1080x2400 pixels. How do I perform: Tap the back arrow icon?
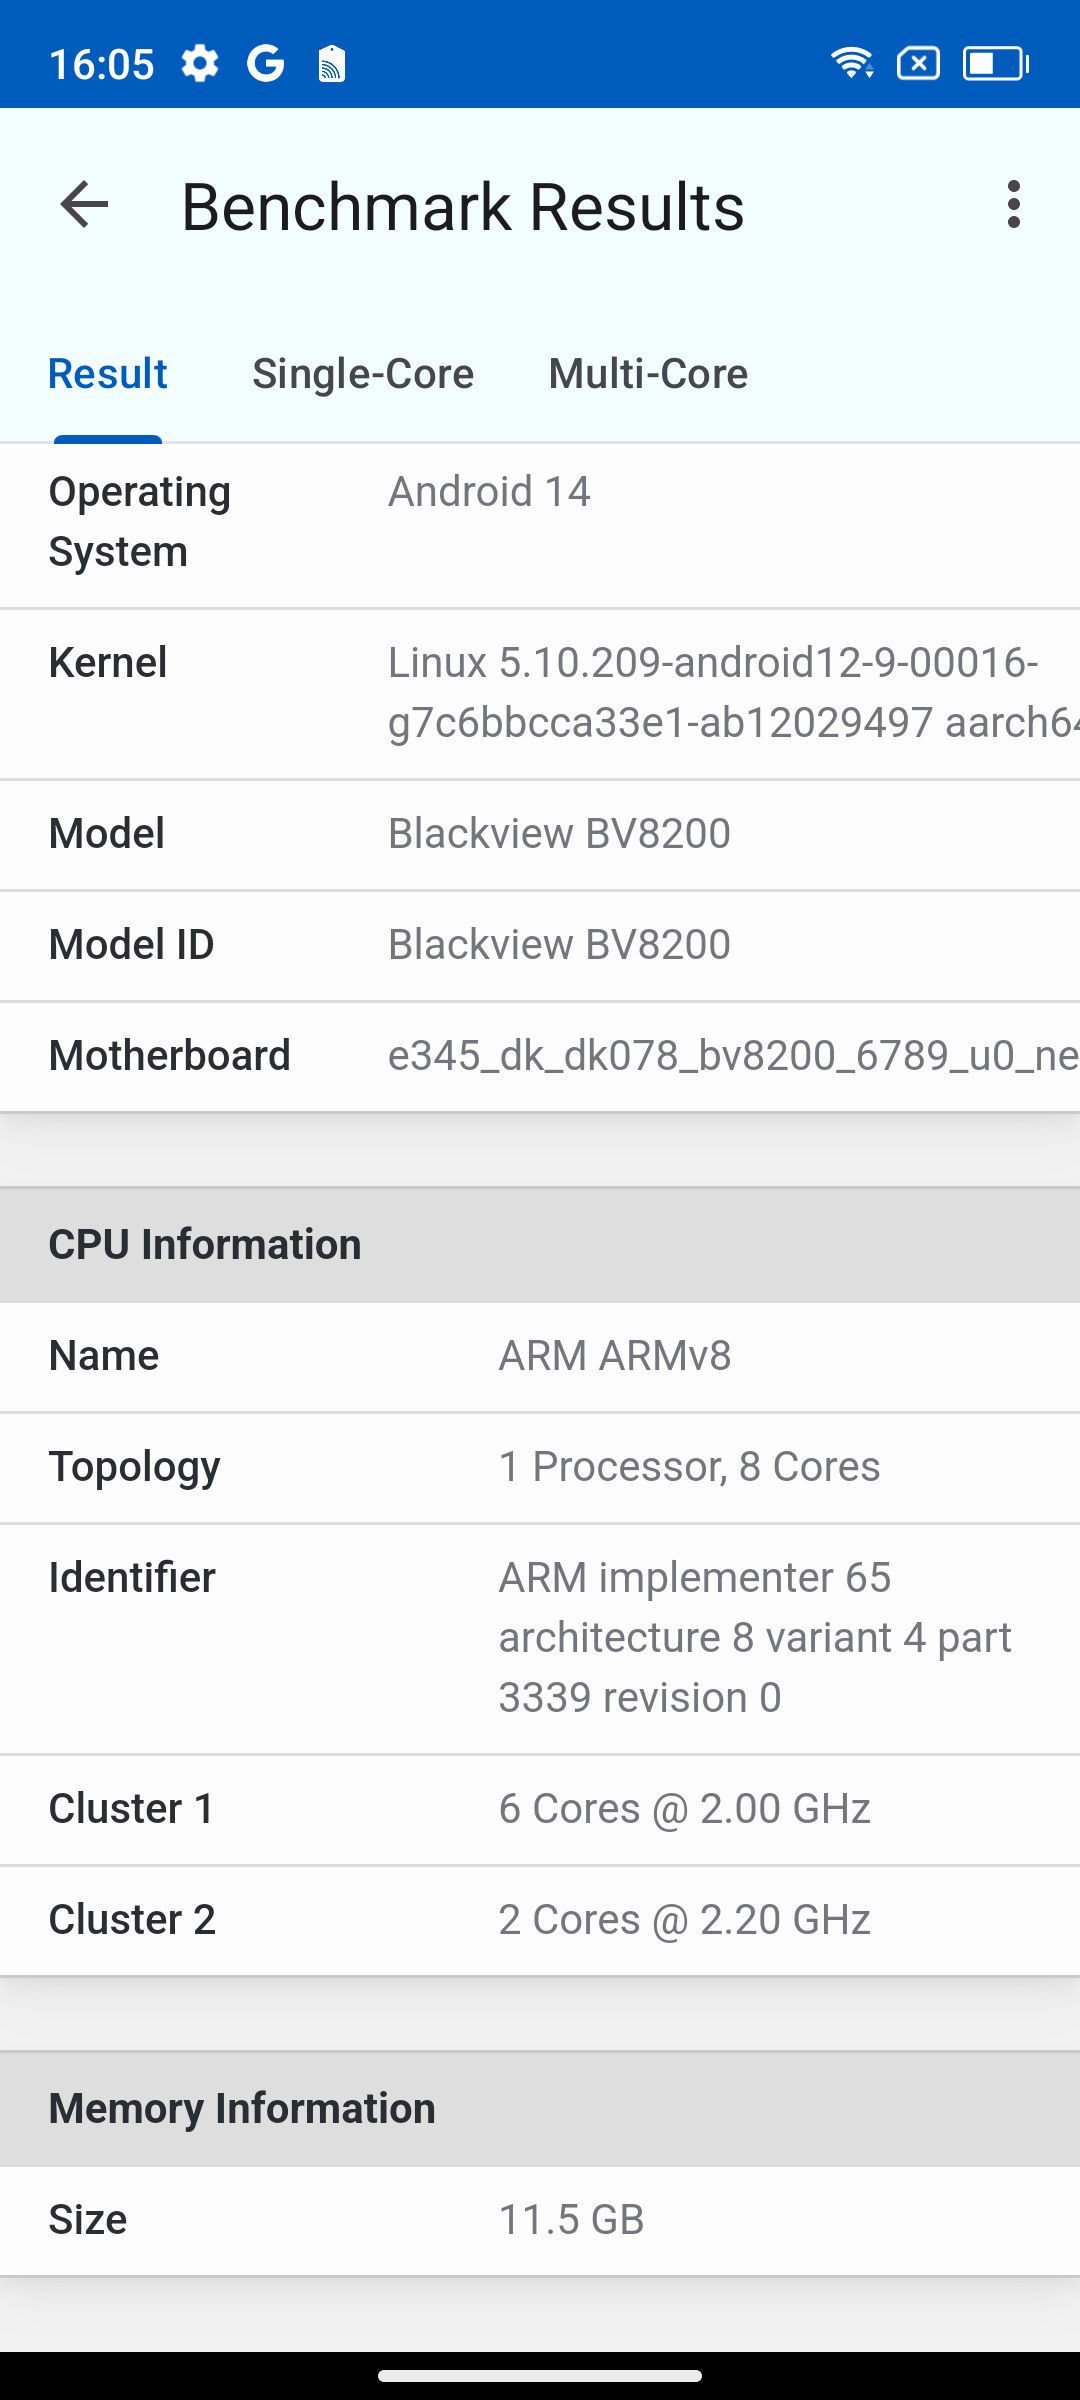(84, 206)
